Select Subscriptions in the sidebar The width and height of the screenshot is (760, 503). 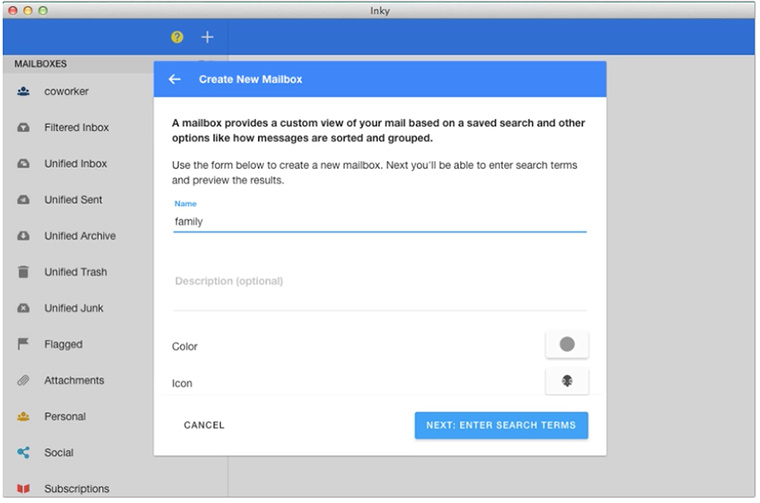[78, 488]
